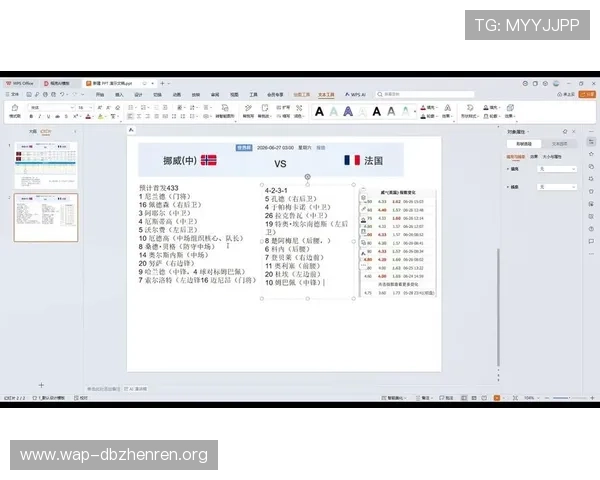The height and width of the screenshot is (480, 600).
Task: Toggle bold formatting in the ribbon
Action: (x=31, y=116)
